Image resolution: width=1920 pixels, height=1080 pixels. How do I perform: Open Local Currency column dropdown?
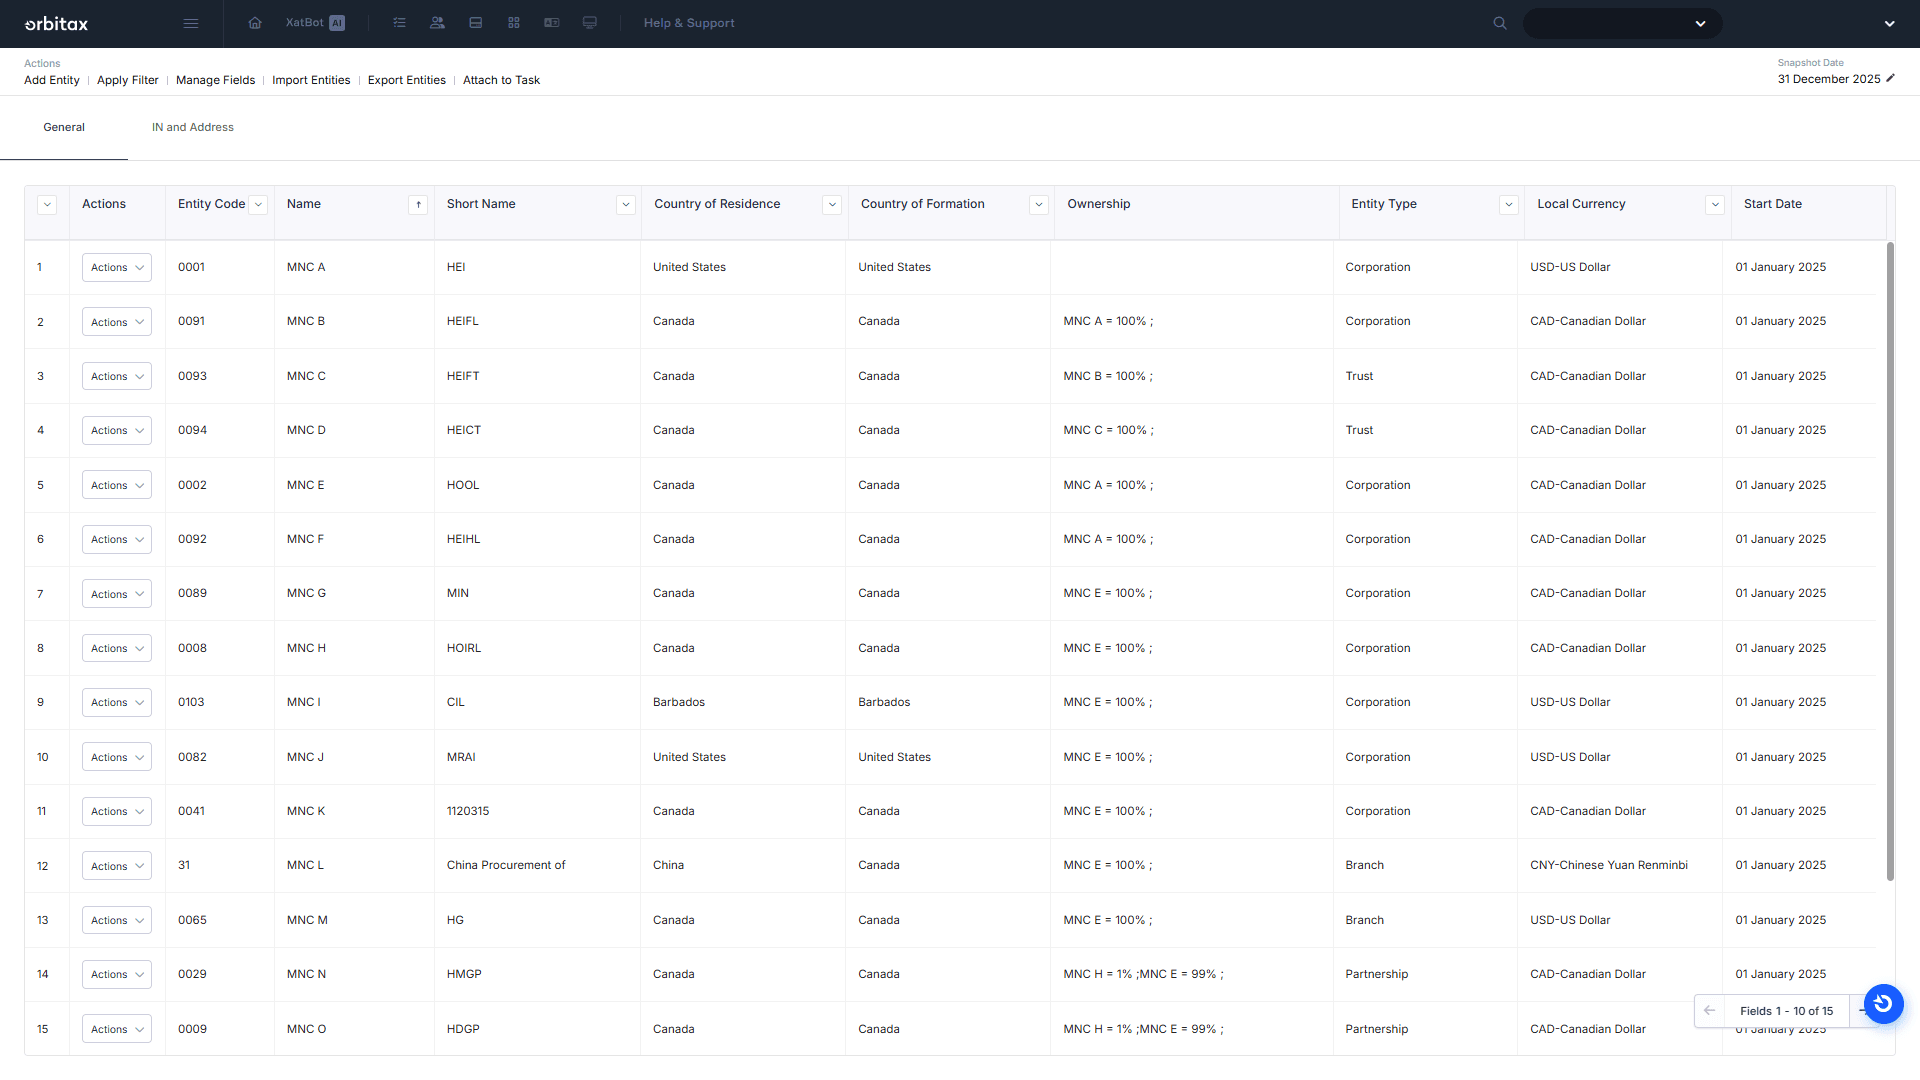tap(1716, 205)
